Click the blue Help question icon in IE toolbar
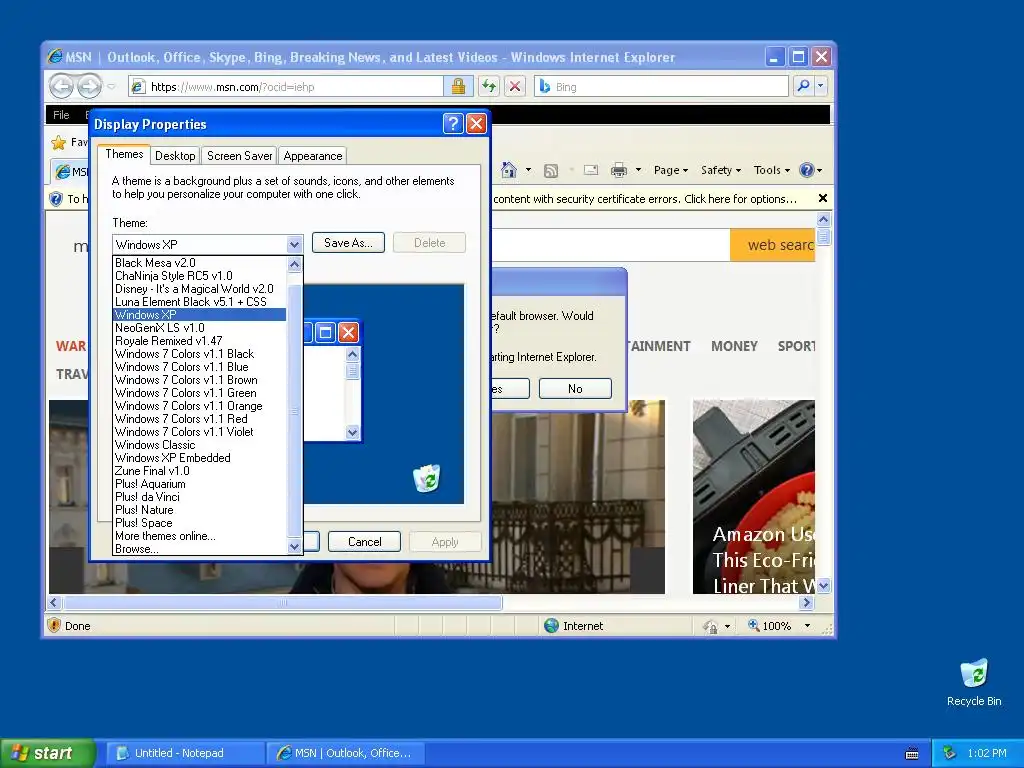The height and width of the screenshot is (768, 1024). pyautogui.click(x=807, y=170)
